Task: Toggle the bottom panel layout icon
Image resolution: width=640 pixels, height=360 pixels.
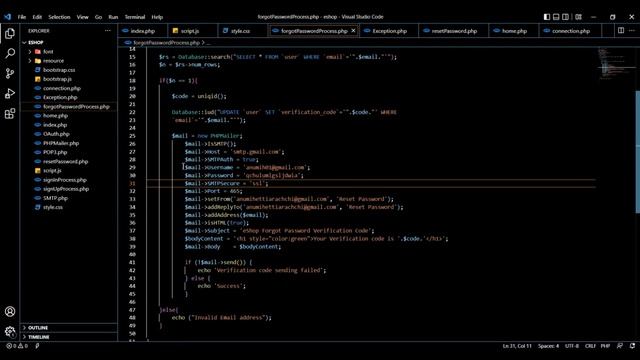Action: click(x=556, y=17)
